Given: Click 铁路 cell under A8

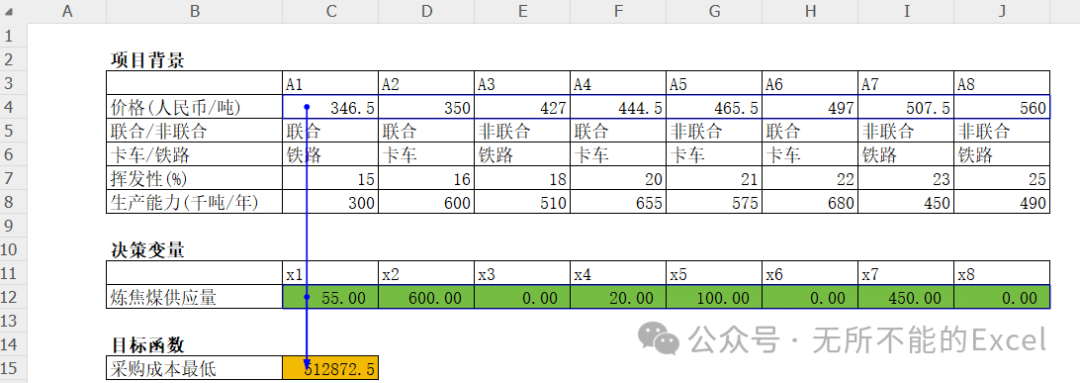Looking at the screenshot, I should coord(1001,154).
